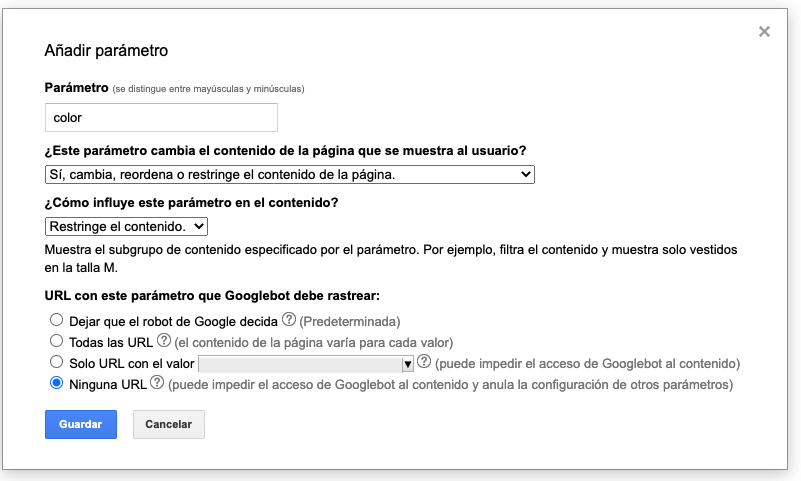Click help icon after the valor dropdown
The height and width of the screenshot is (481, 801).
tap(424, 363)
